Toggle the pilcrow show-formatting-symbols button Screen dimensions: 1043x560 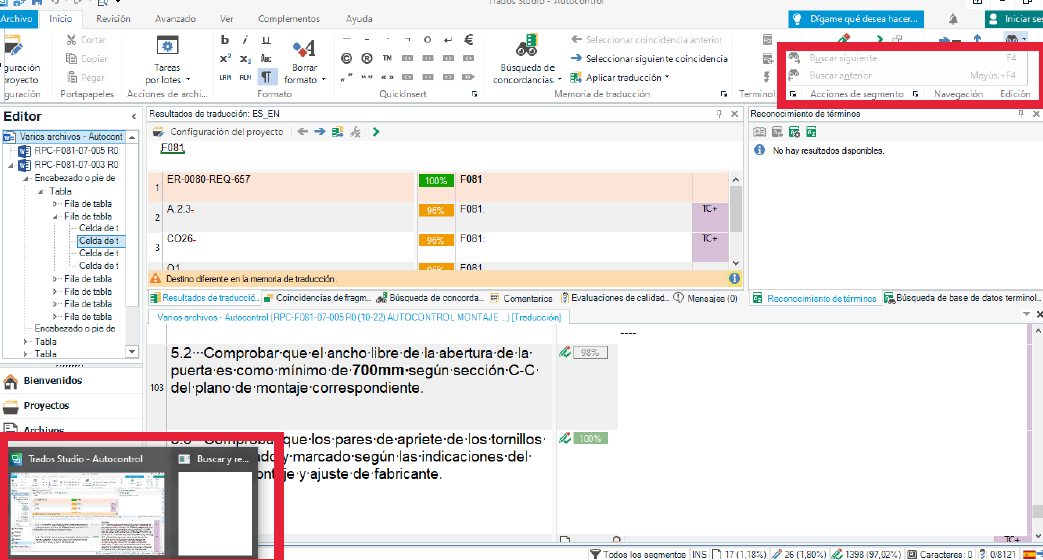[266, 77]
